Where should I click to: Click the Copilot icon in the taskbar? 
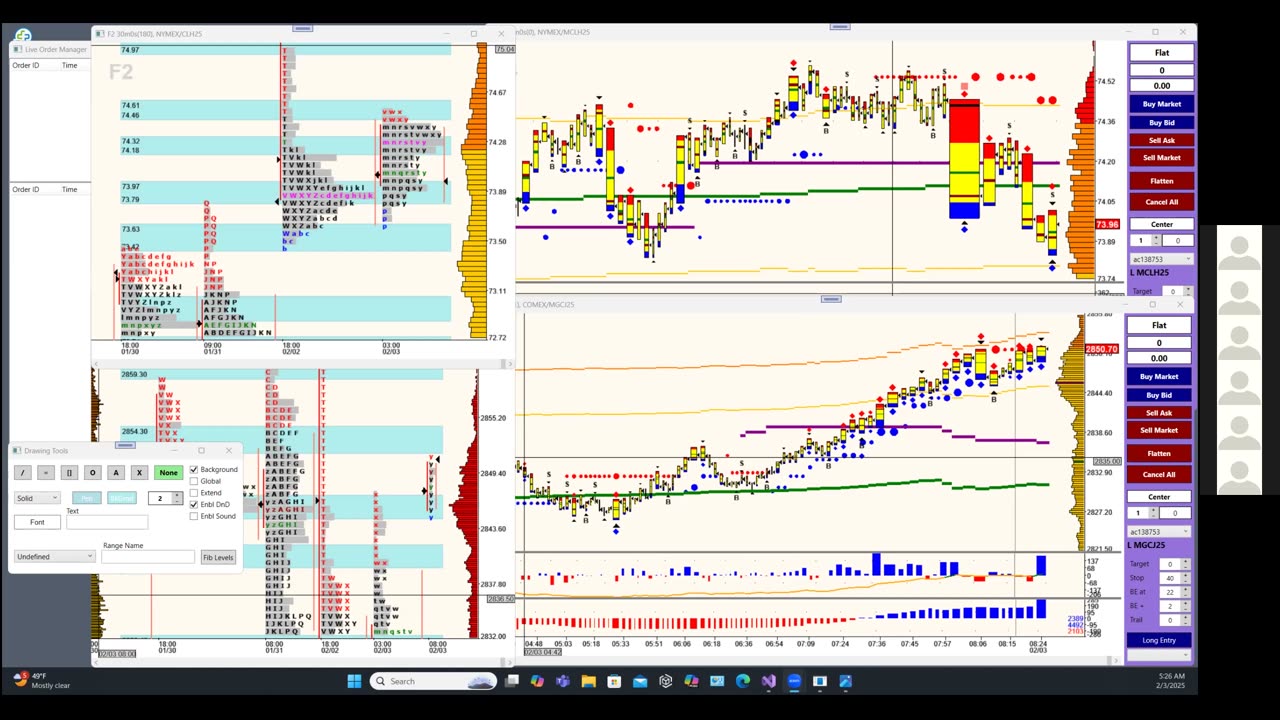(537, 681)
